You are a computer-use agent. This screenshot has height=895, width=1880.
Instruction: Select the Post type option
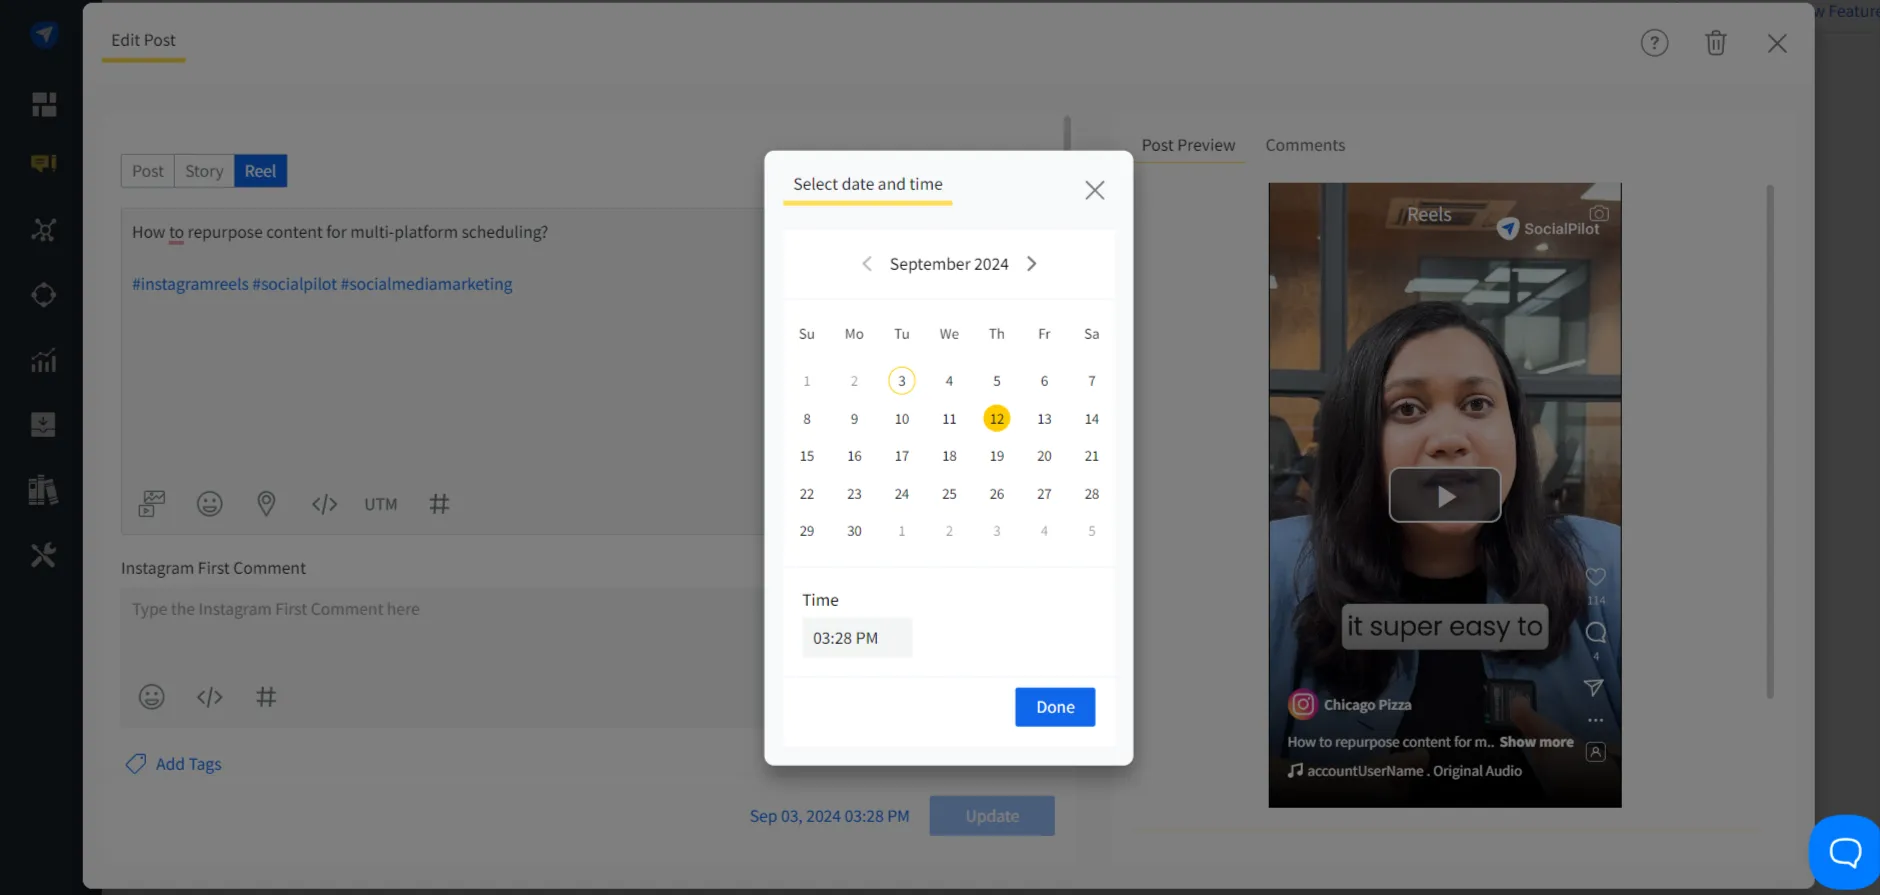(147, 171)
